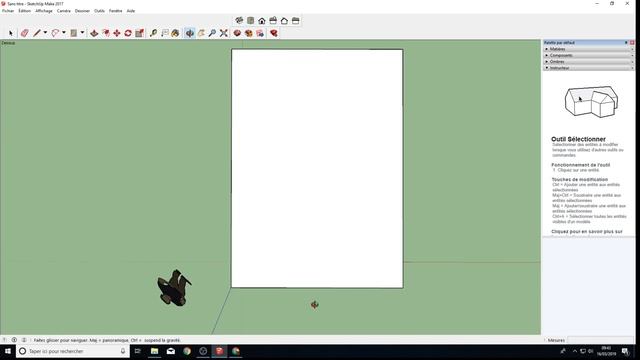Select the Tape Measure tool
Screen dimensions: 640x360
[153, 33]
